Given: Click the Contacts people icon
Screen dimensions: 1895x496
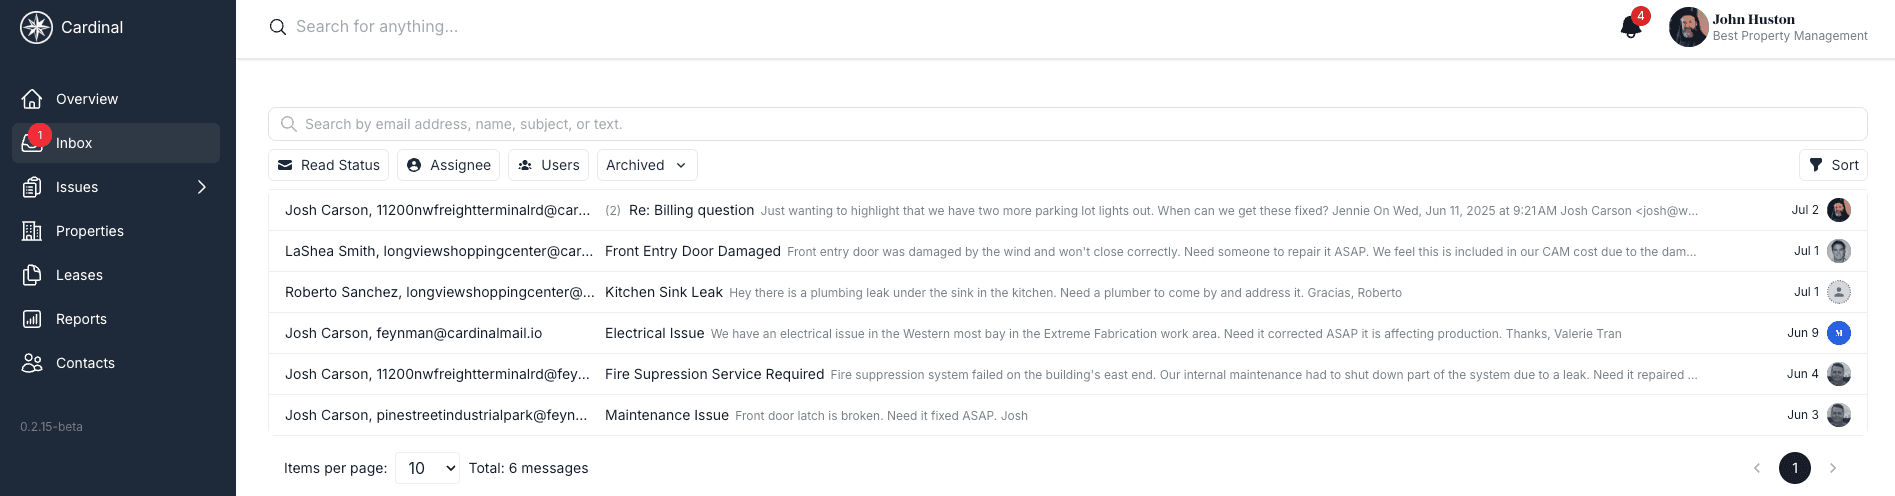Looking at the screenshot, I should click(32, 363).
